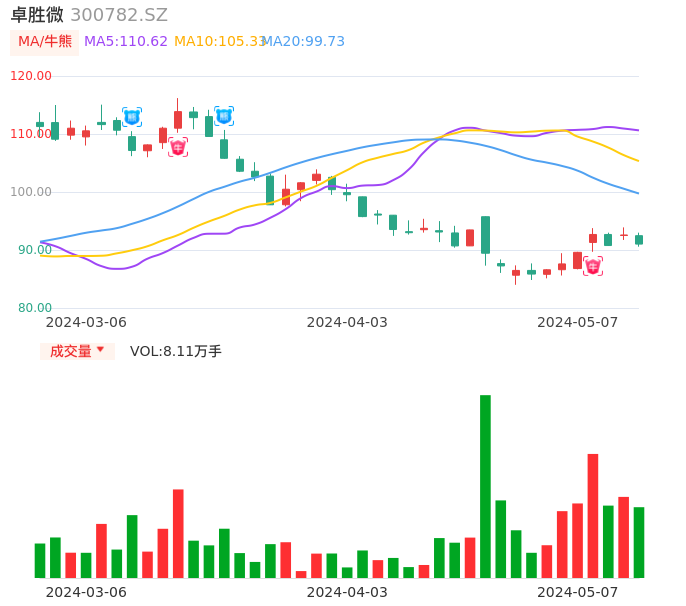Click the red bull marker near May
The height and width of the screenshot is (606, 686).
point(593,266)
